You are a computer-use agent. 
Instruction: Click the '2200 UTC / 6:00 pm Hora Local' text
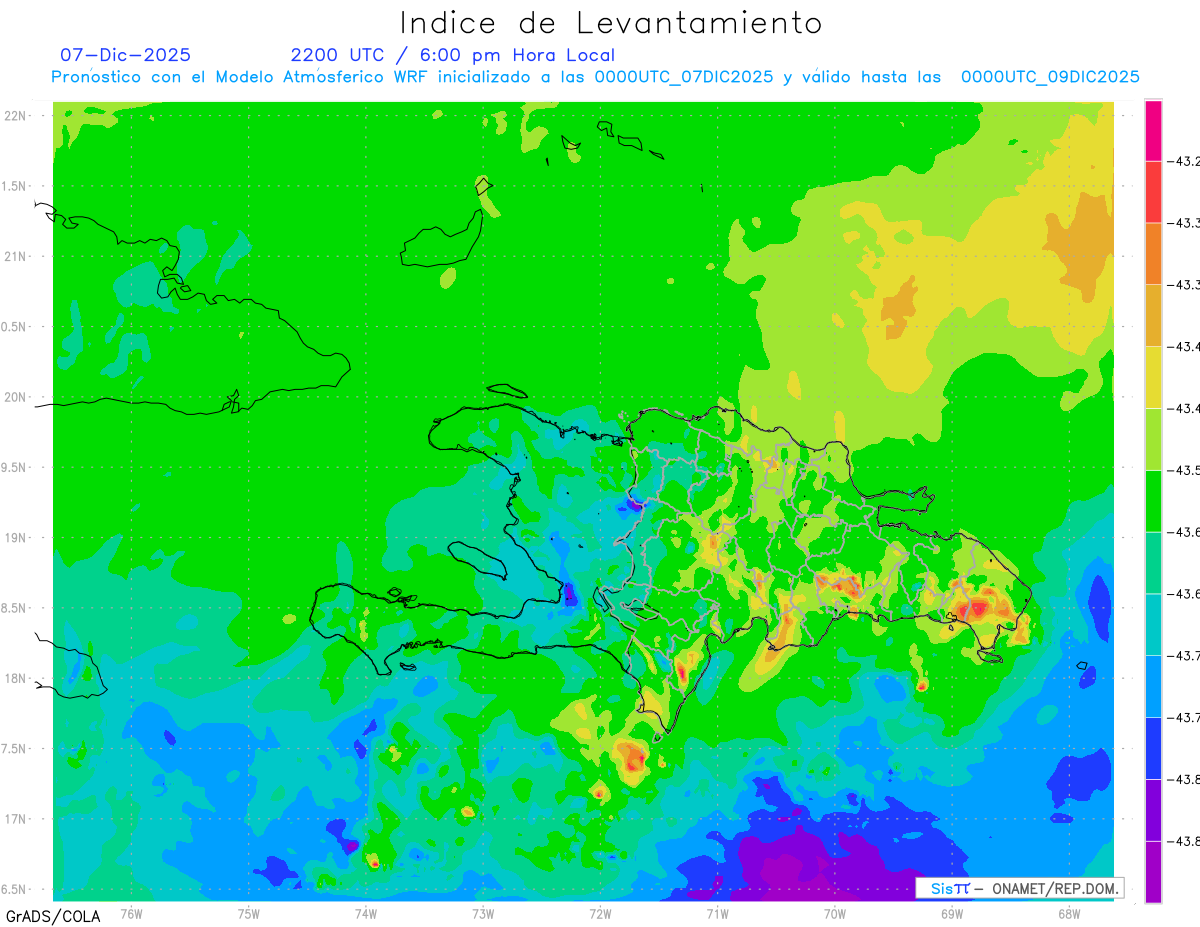453,55
